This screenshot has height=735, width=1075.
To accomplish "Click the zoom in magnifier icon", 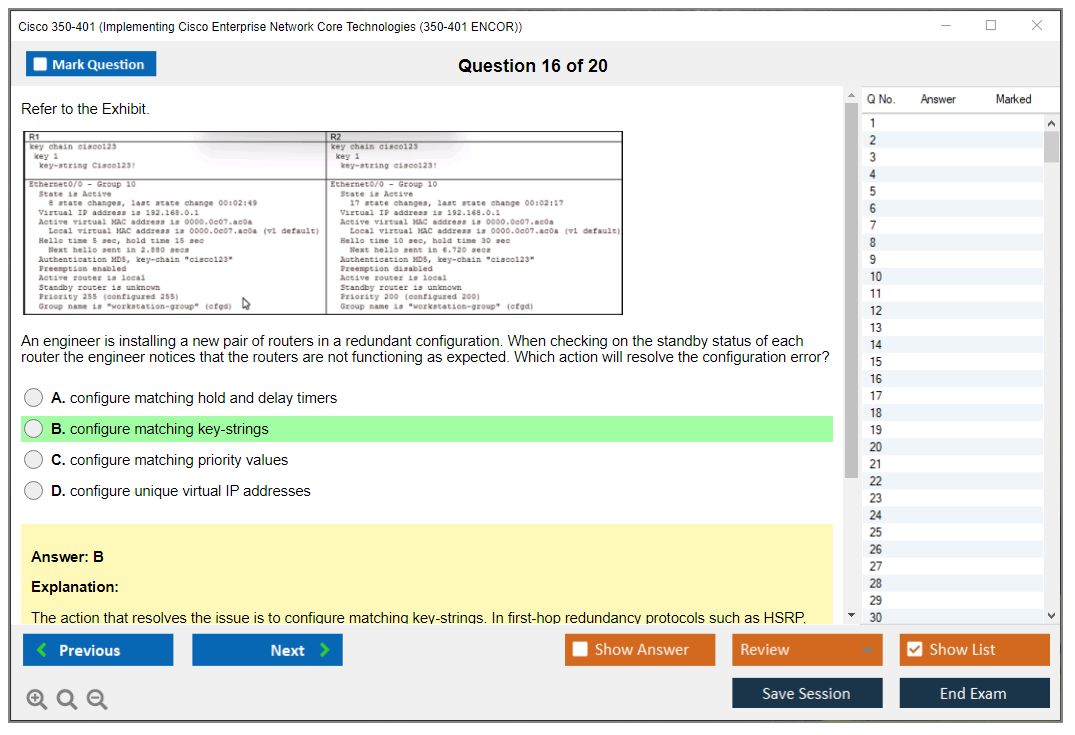I will tap(36, 699).
